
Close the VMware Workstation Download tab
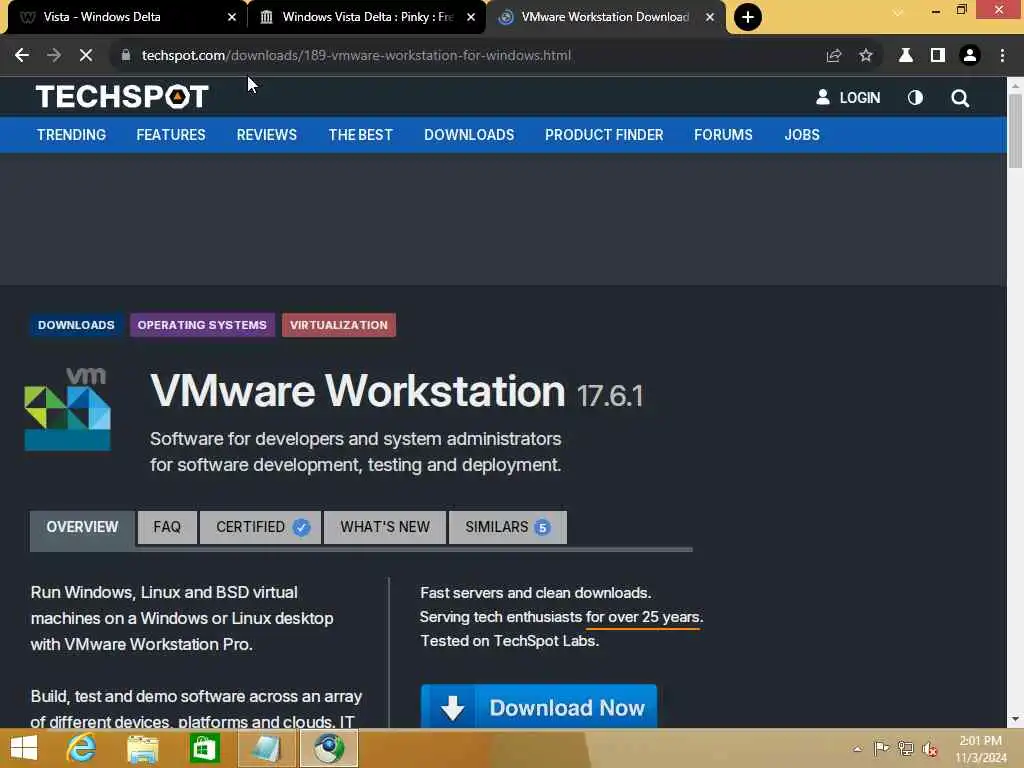click(710, 17)
